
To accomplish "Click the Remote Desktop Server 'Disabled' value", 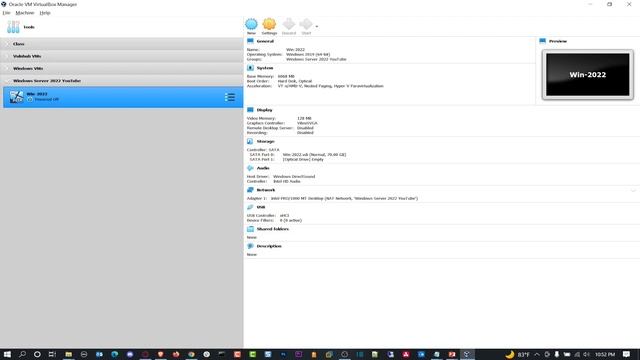I will pyautogui.click(x=305, y=128).
